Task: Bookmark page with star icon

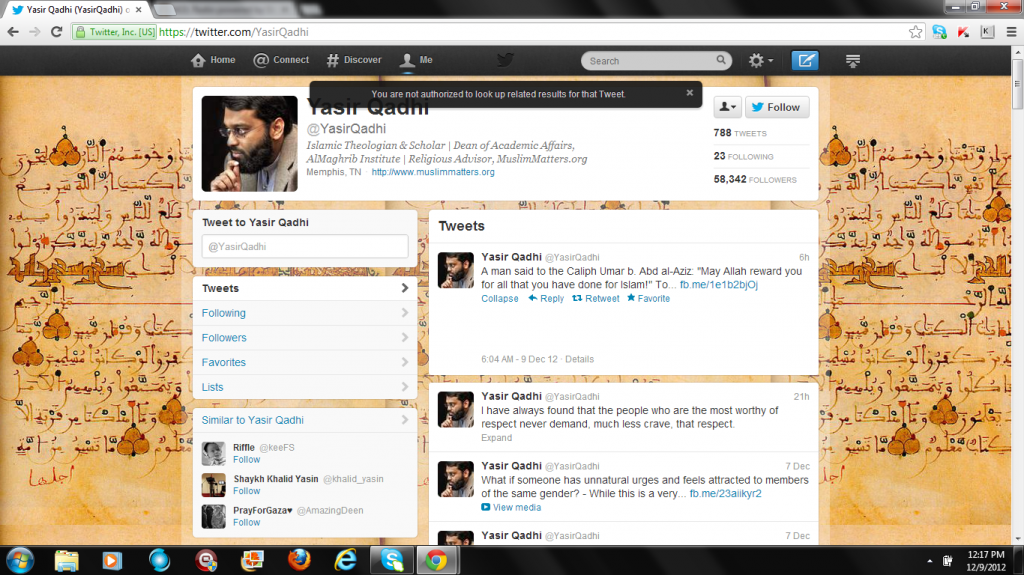Action: (x=916, y=31)
